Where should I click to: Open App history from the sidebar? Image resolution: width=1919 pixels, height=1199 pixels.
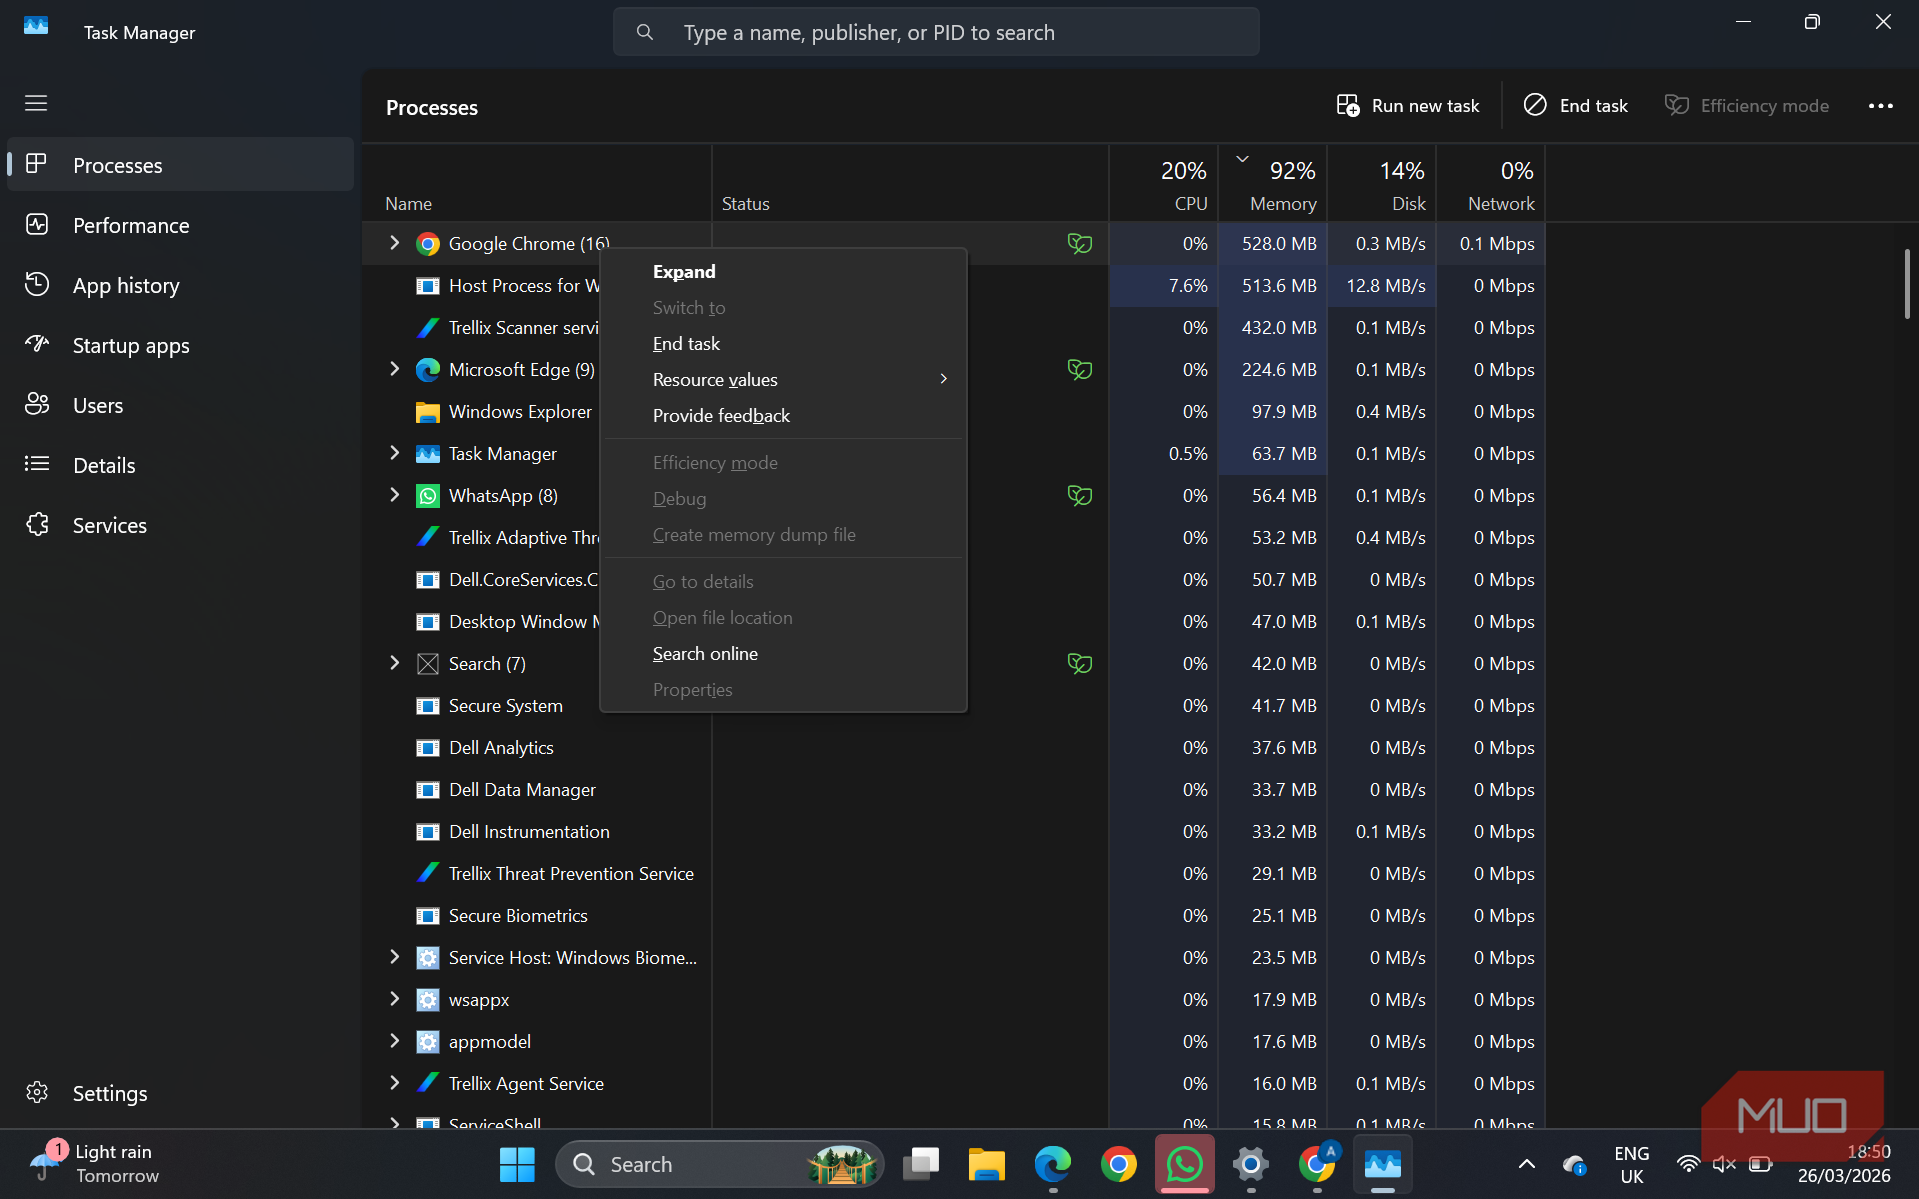[180, 285]
